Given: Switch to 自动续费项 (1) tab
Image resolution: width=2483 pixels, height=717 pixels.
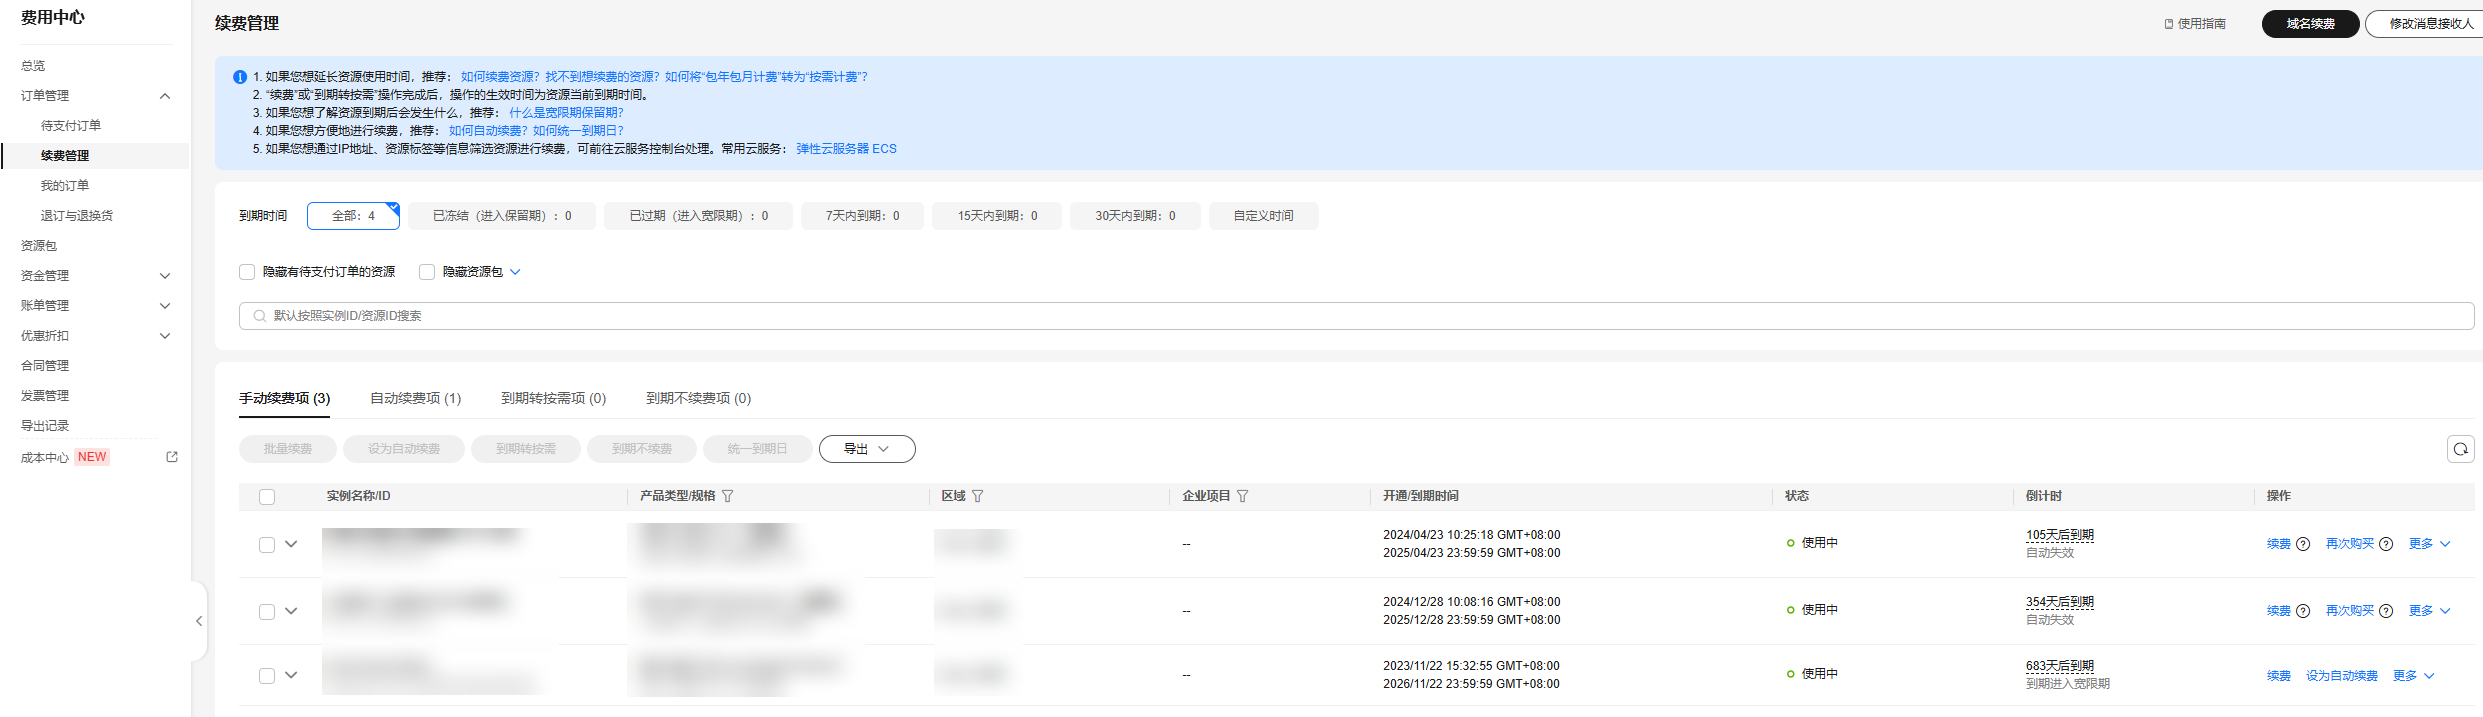Looking at the screenshot, I should (416, 398).
